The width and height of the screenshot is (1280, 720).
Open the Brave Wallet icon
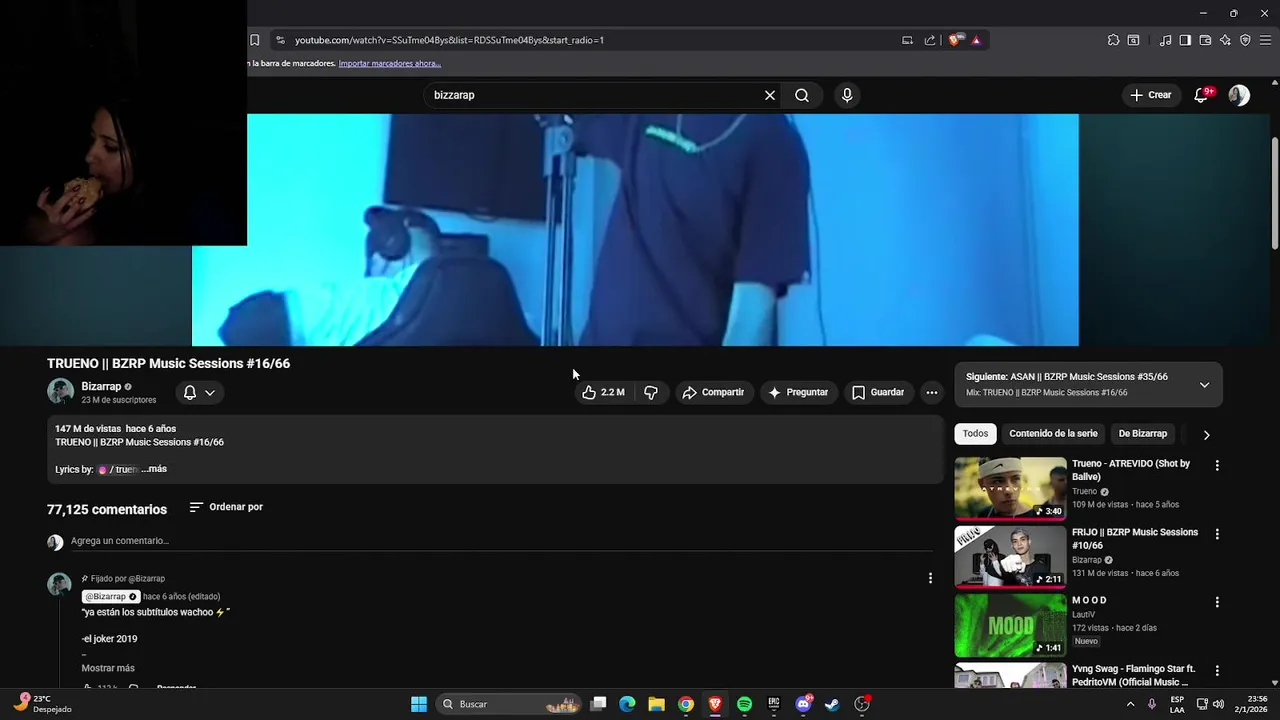click(1205, 40)
